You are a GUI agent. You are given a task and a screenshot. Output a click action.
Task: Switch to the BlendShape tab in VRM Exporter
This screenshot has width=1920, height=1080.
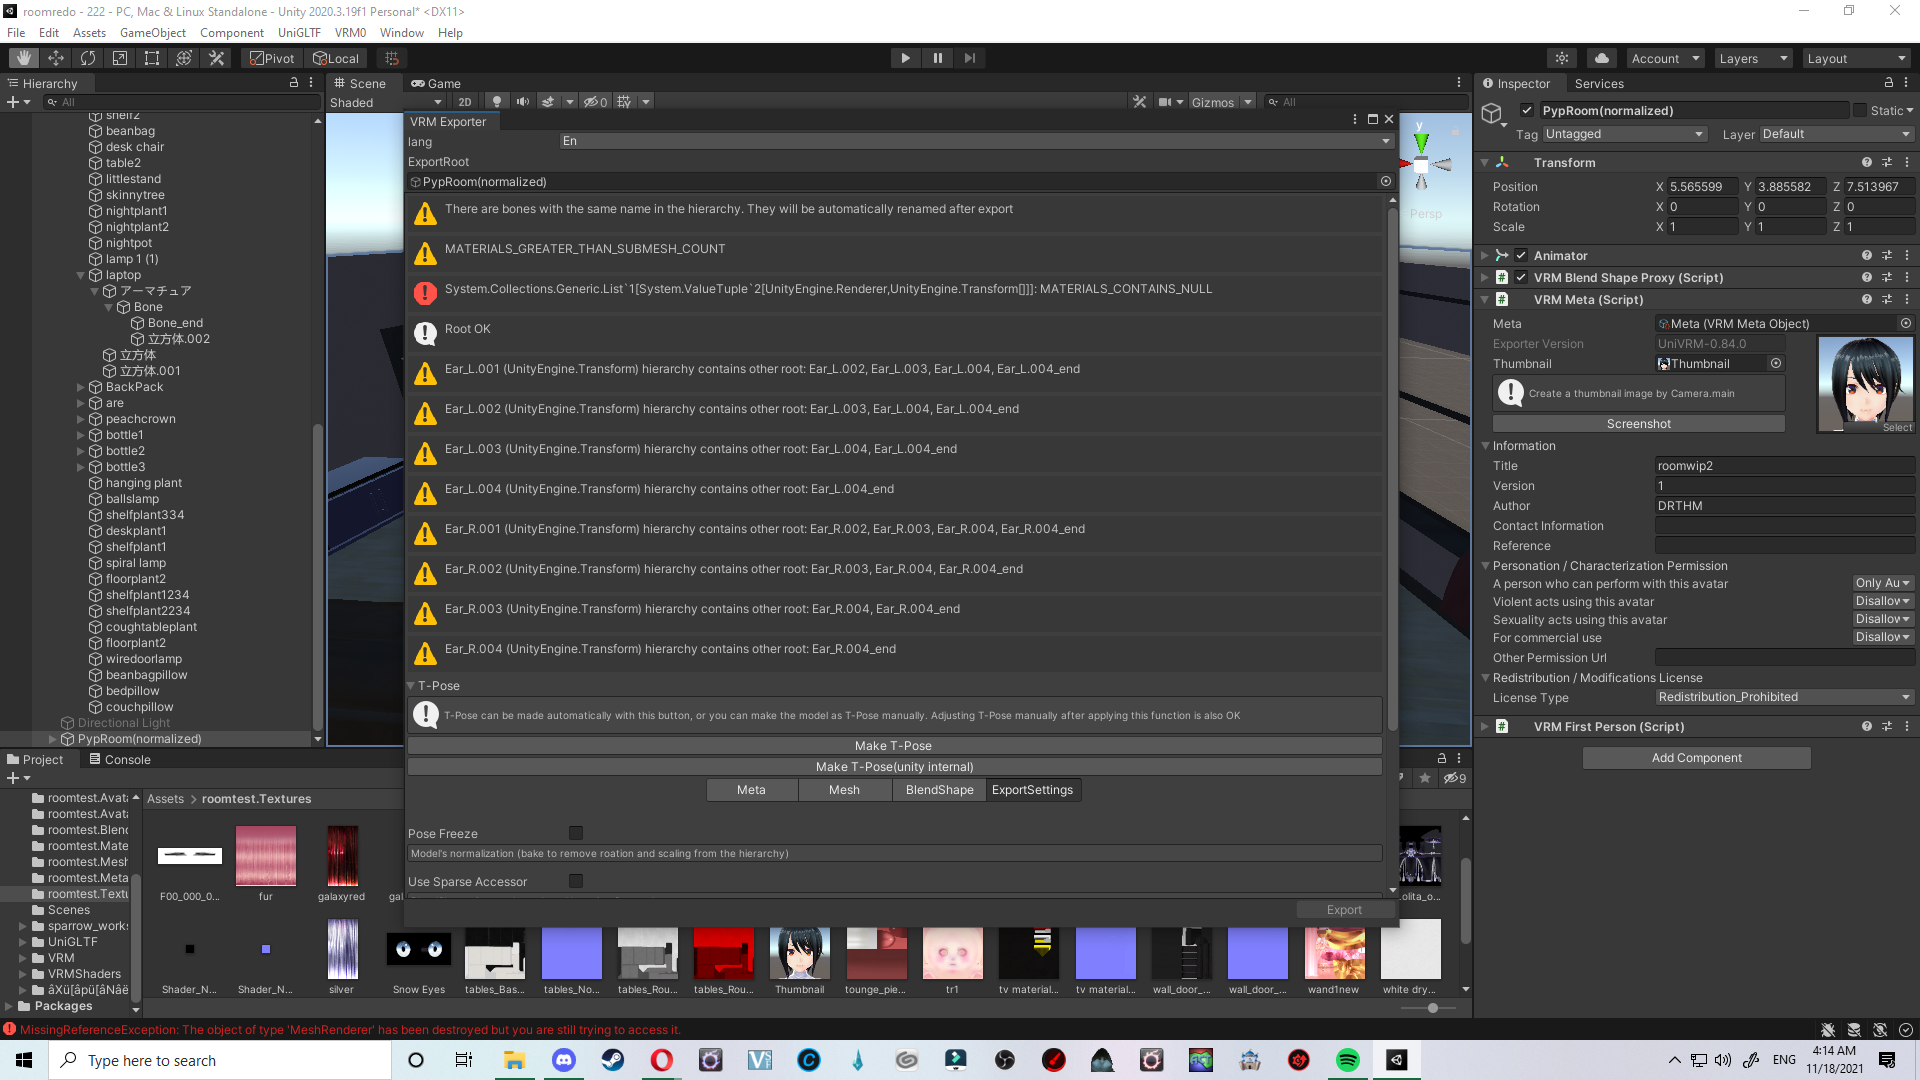point(938,789)
